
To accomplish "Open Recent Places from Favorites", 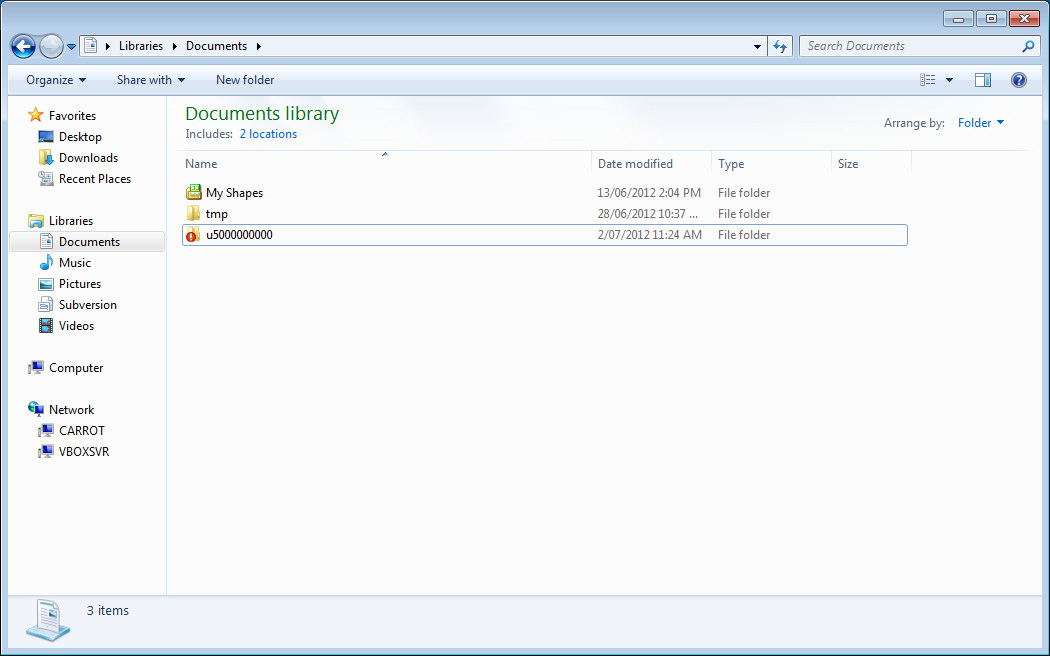I will pyautogui.click(x=94, y=178).
